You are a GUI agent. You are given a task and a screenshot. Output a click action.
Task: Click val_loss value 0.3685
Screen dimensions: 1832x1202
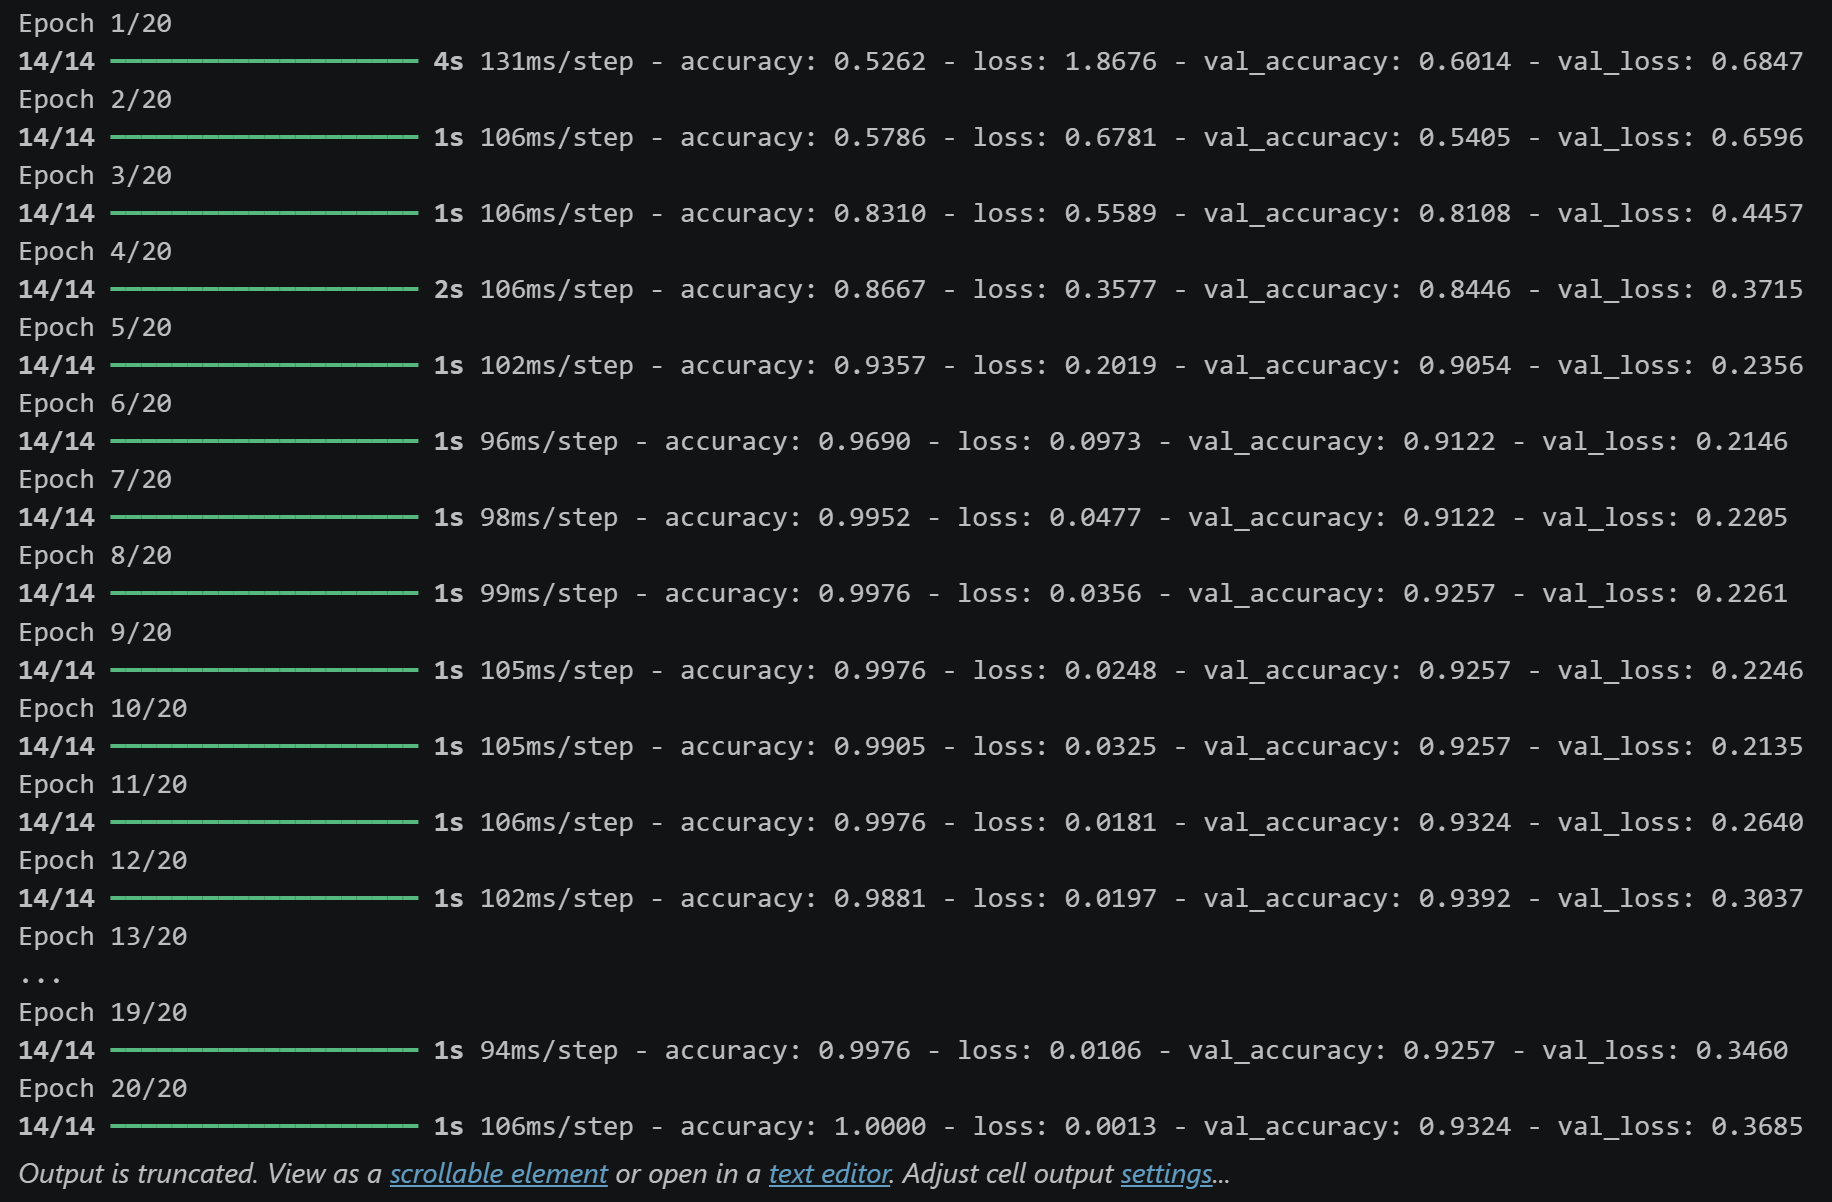[x=1757, y=1126]
